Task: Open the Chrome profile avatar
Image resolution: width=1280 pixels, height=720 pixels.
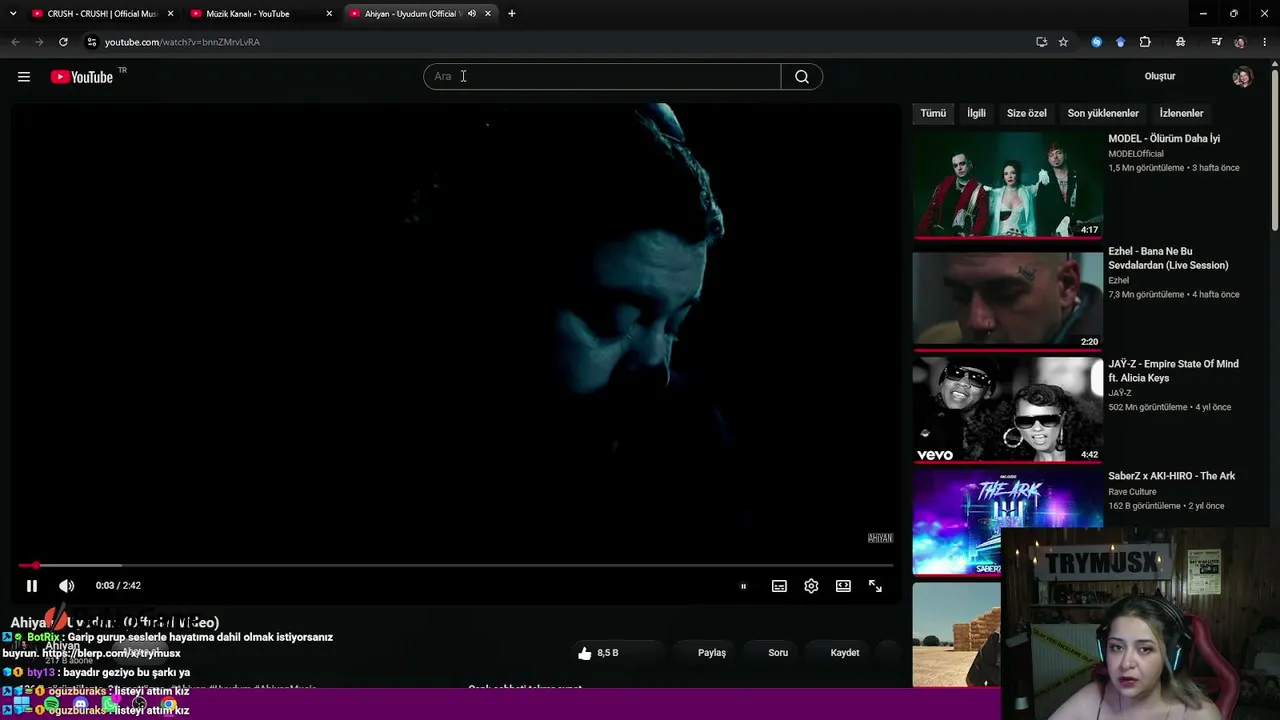Action: pyautogui.click(x=1240, y=42)
